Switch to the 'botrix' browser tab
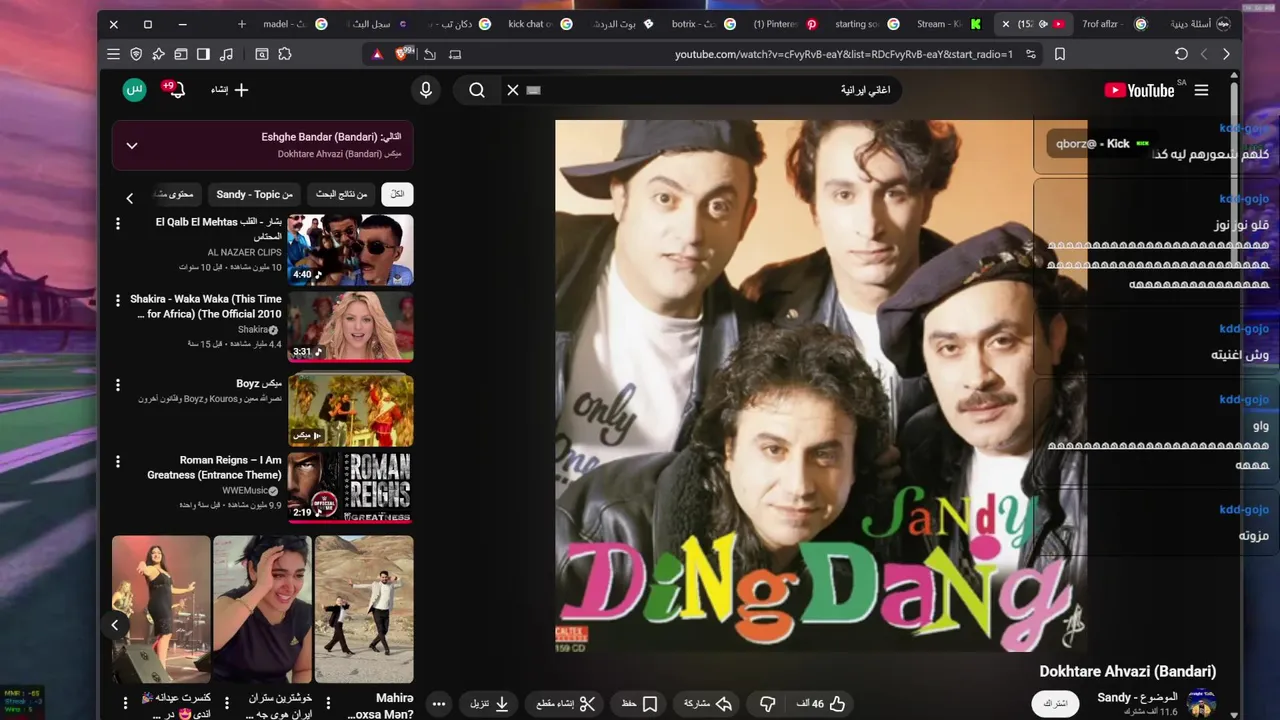Image resolution: width=1280 pixels, height=720 pixels. click(x=702, y=24)
